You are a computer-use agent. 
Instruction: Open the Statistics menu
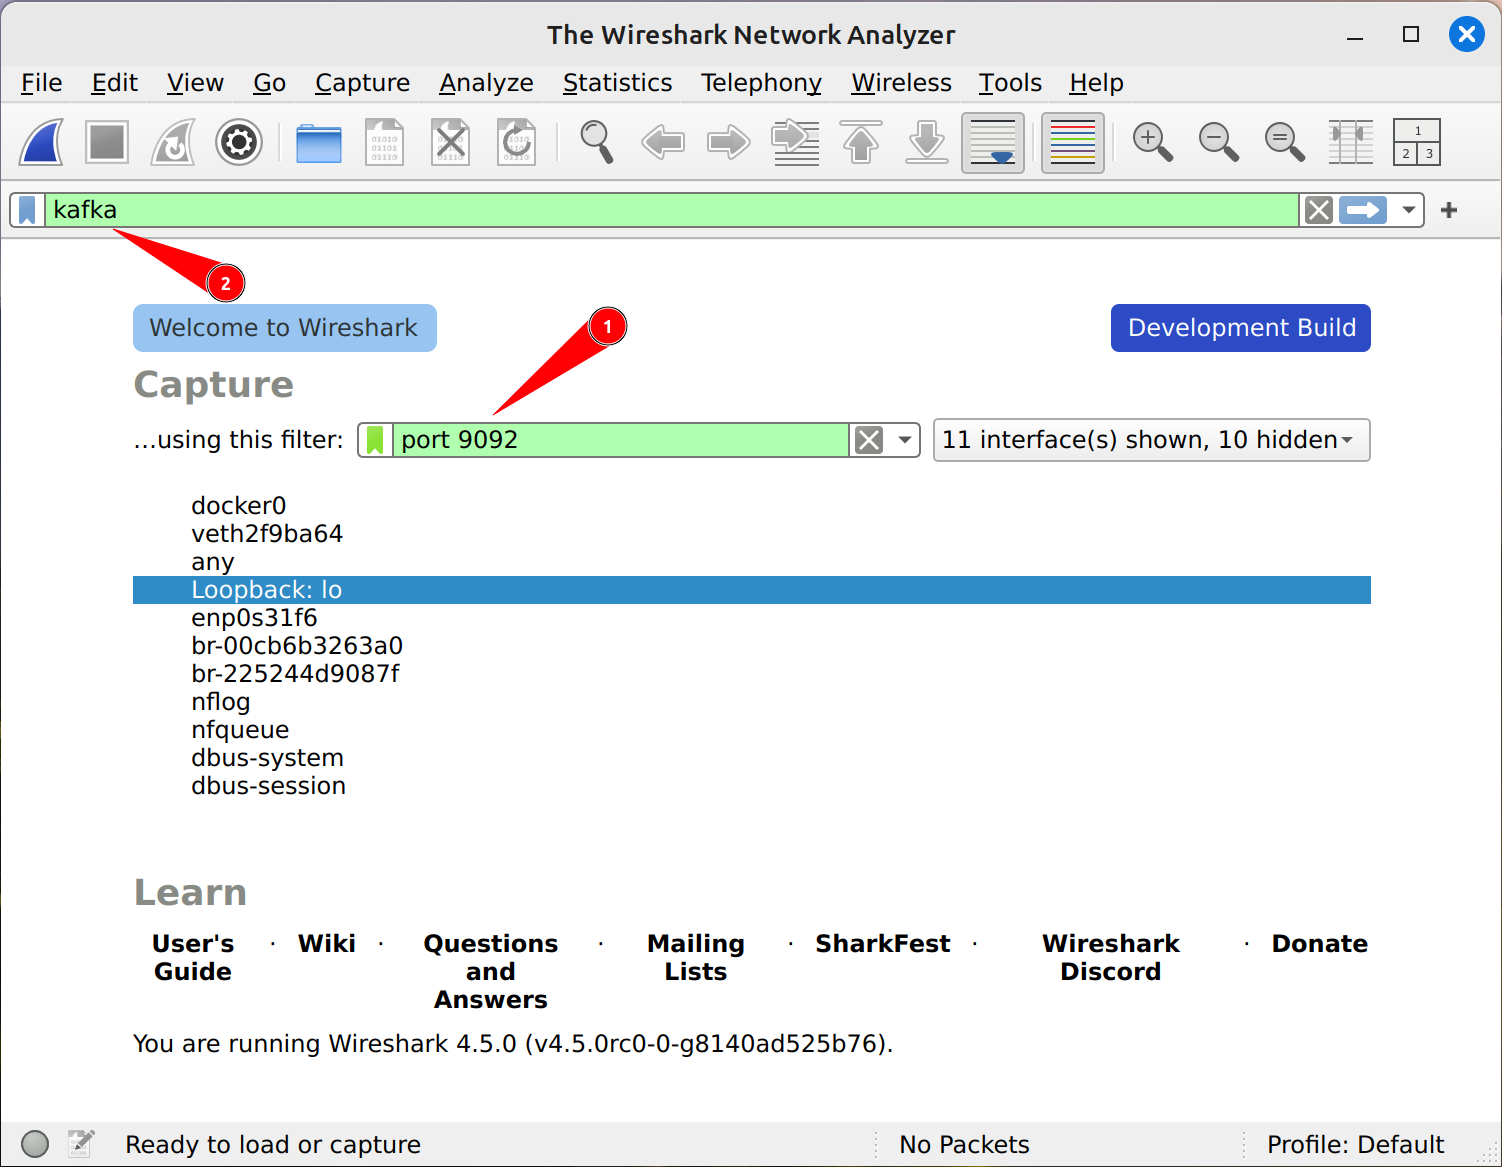click(617, 83)
